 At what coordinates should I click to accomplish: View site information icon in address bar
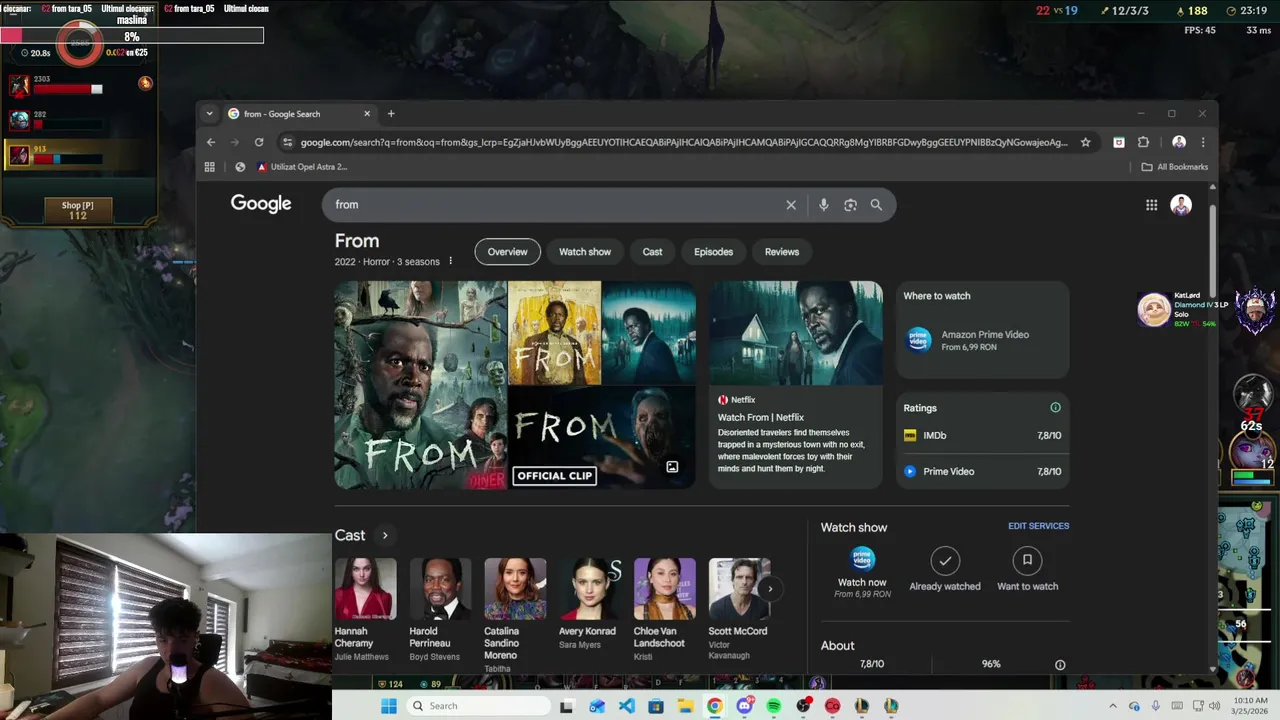tap(288, 142)
